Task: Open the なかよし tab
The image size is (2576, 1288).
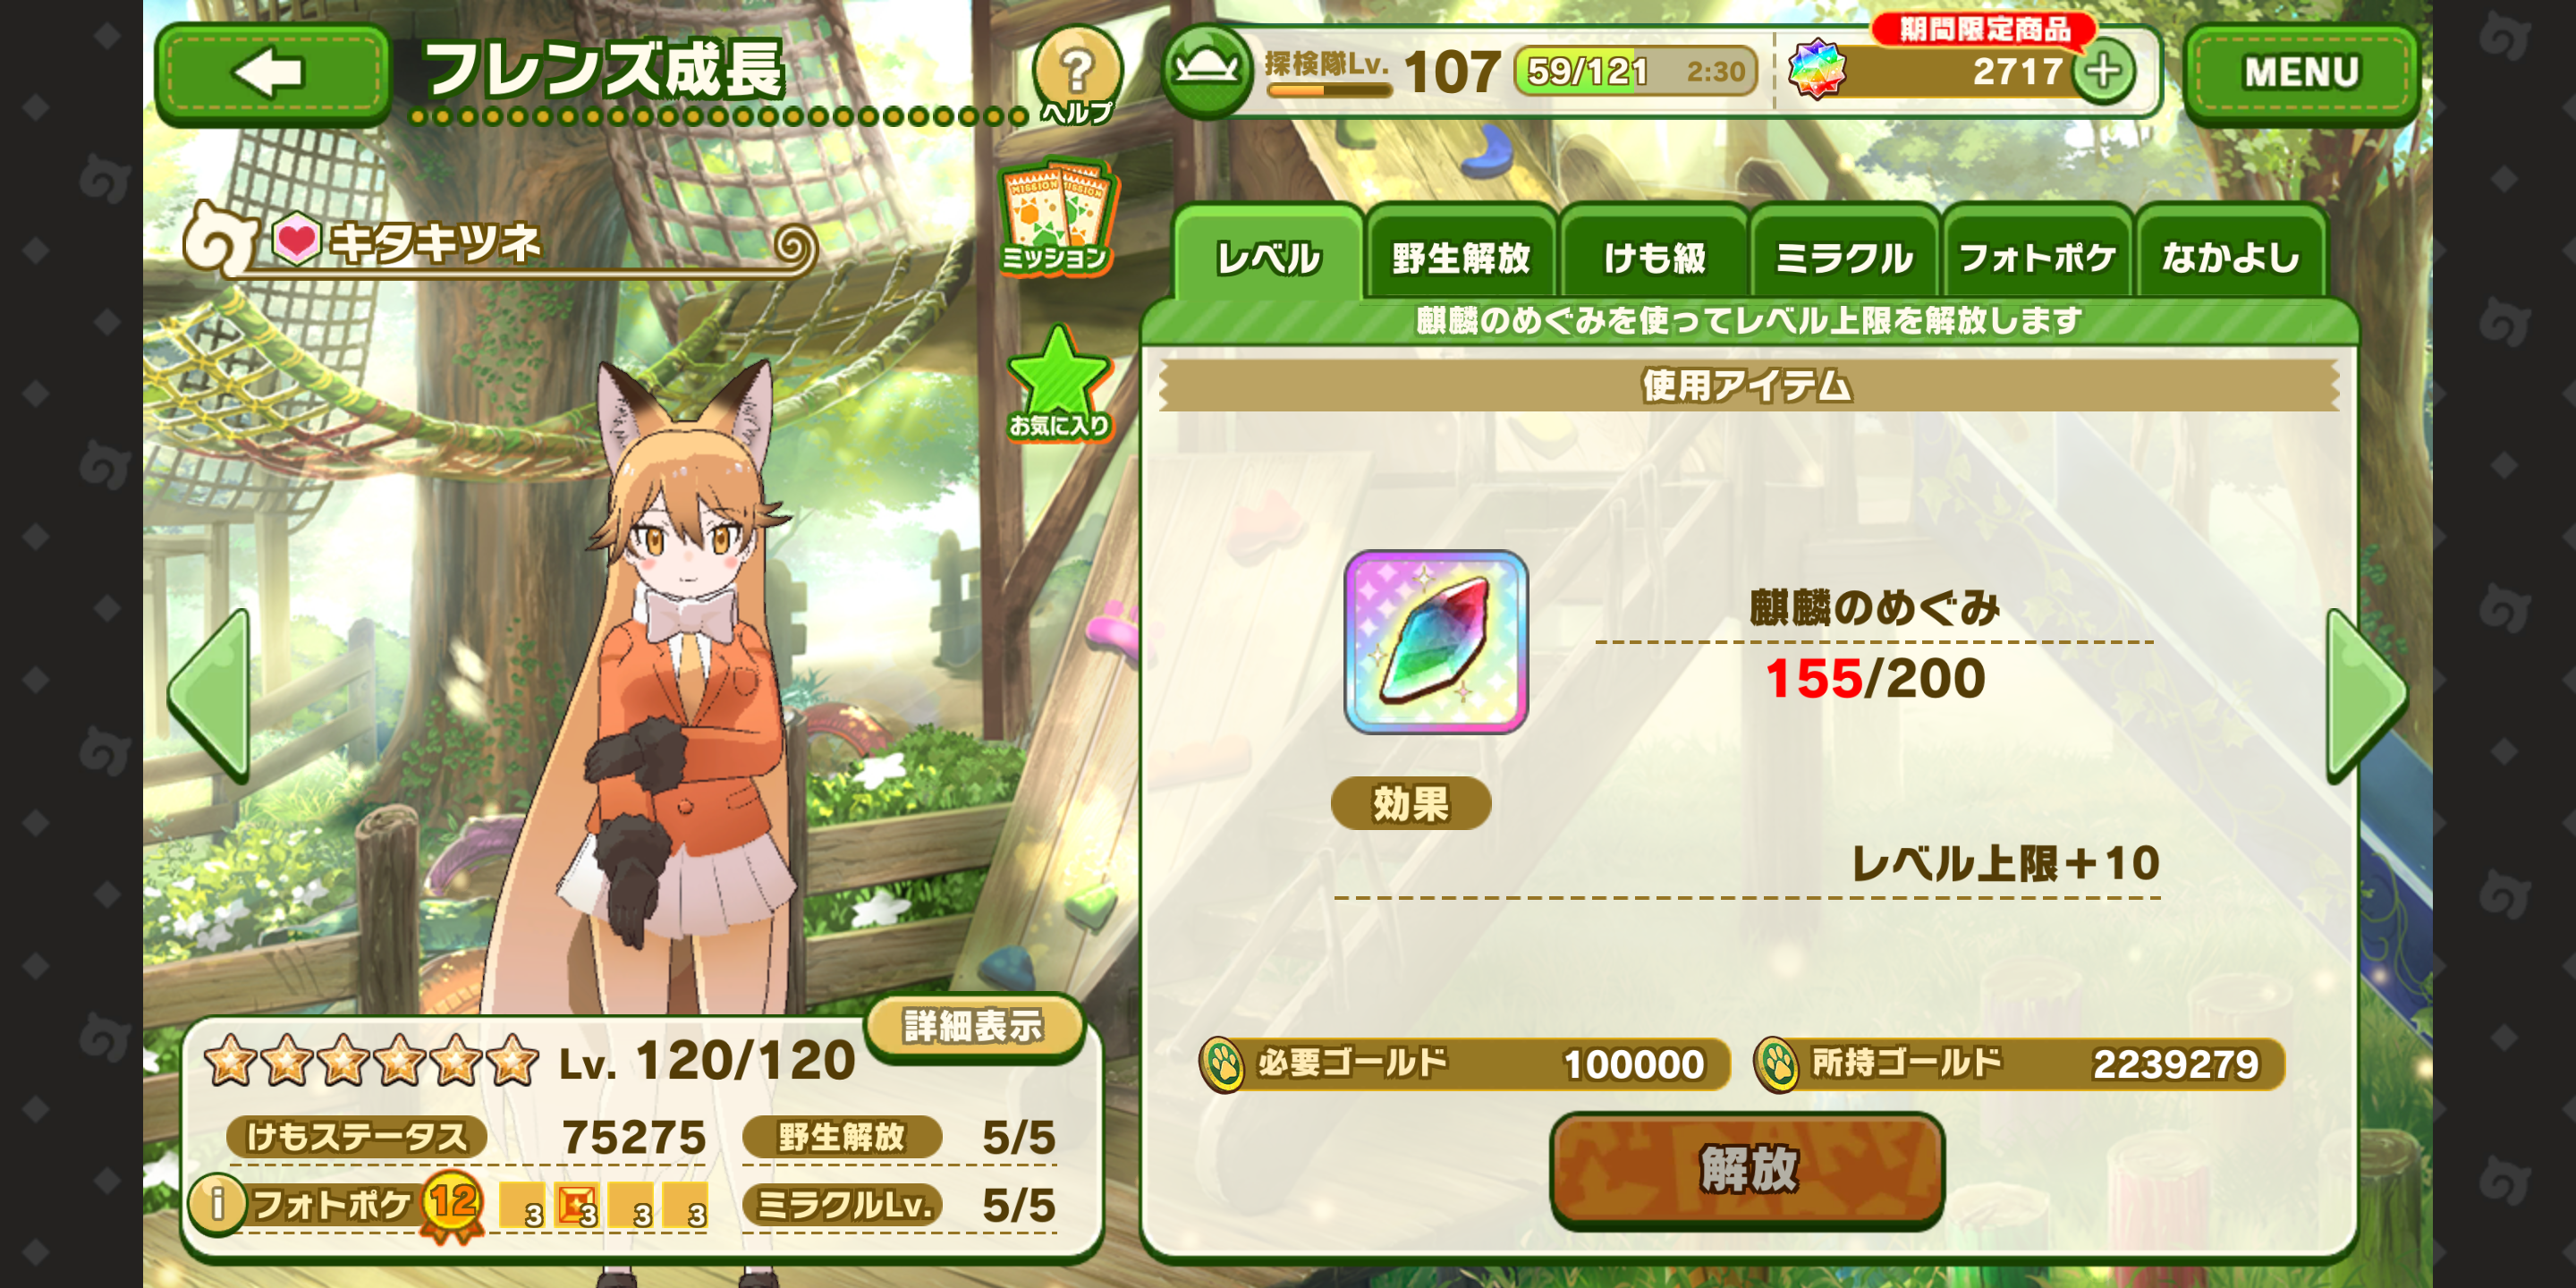Action: (2230, 257)
